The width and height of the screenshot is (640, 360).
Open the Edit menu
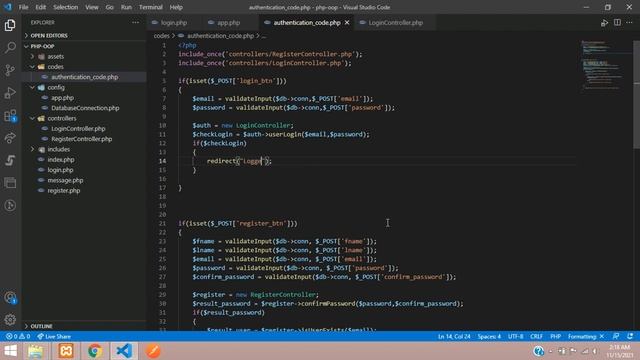click(x=40, y=7)
